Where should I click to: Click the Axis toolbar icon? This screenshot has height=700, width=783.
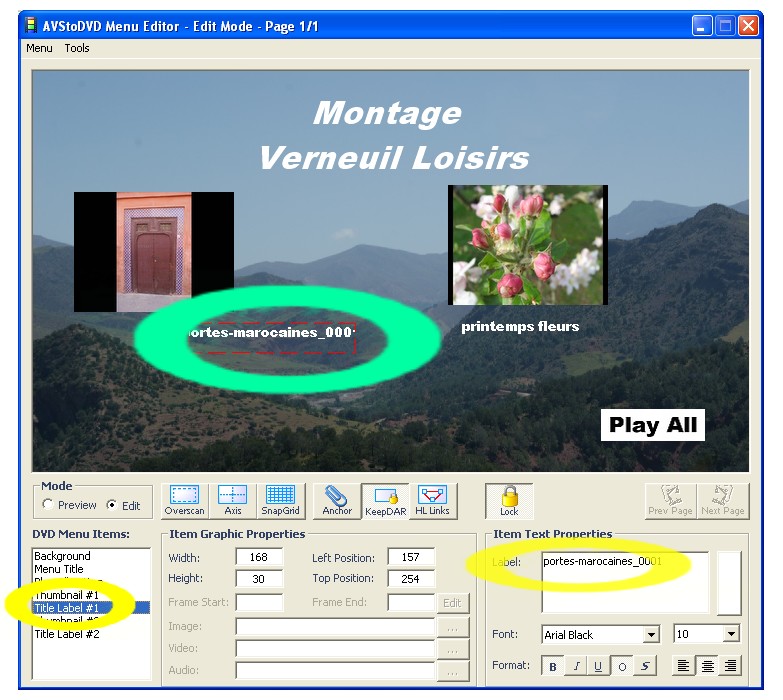[x=232, y=500]
